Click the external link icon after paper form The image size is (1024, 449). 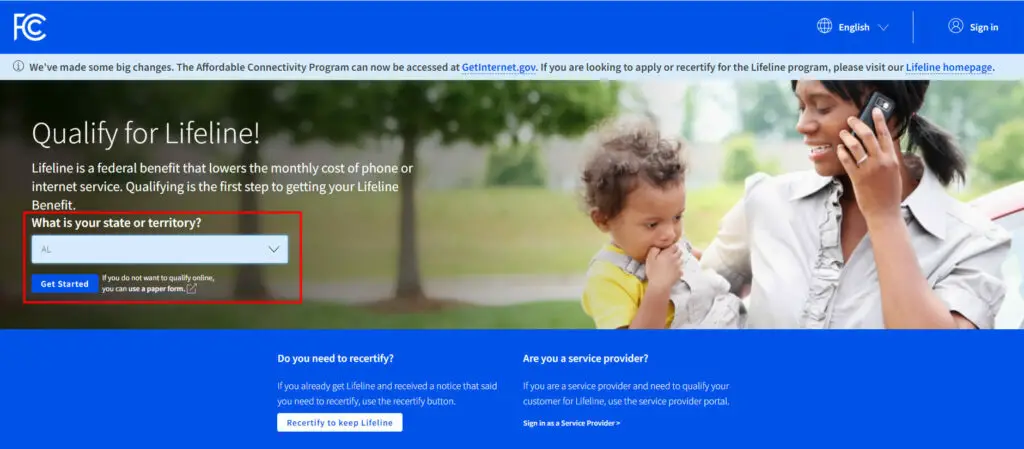[x=191, y=289]
